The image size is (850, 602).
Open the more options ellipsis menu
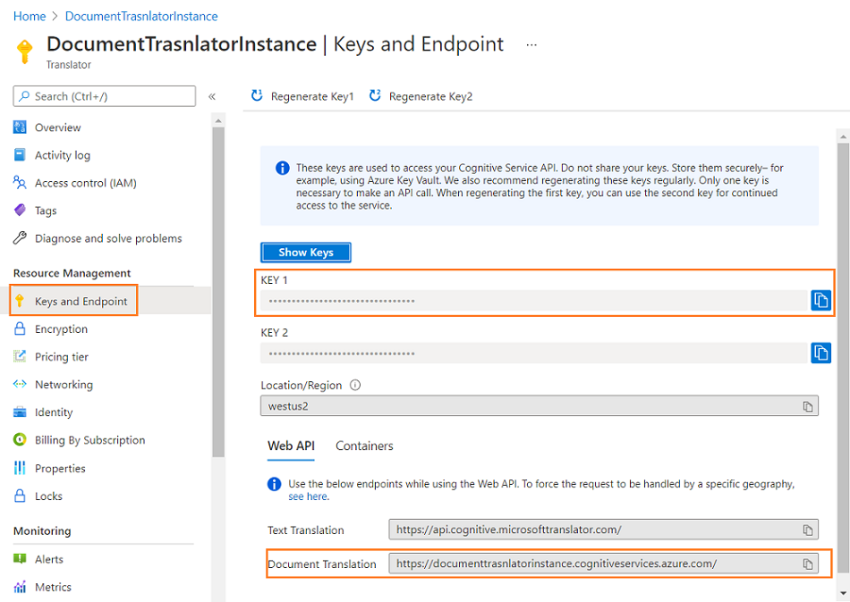tap(531, 44)
